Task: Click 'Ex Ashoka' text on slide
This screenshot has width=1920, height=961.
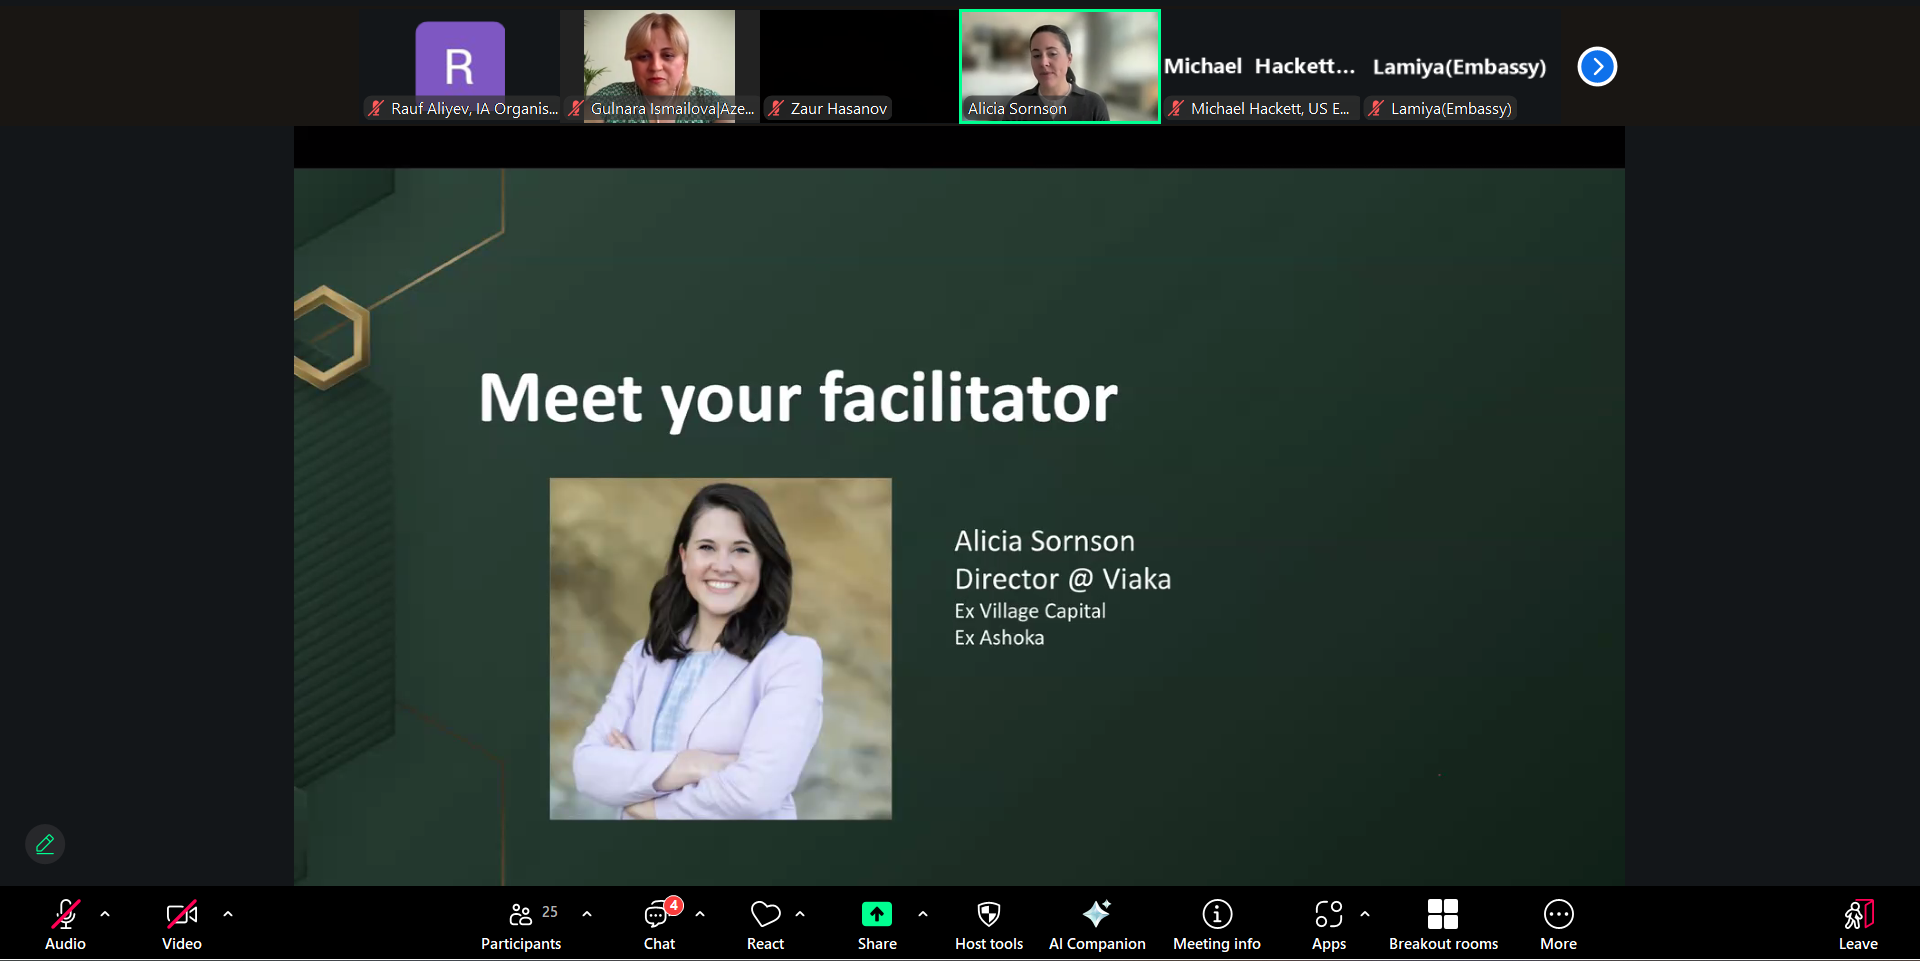Action: click(x=999, y=638)
